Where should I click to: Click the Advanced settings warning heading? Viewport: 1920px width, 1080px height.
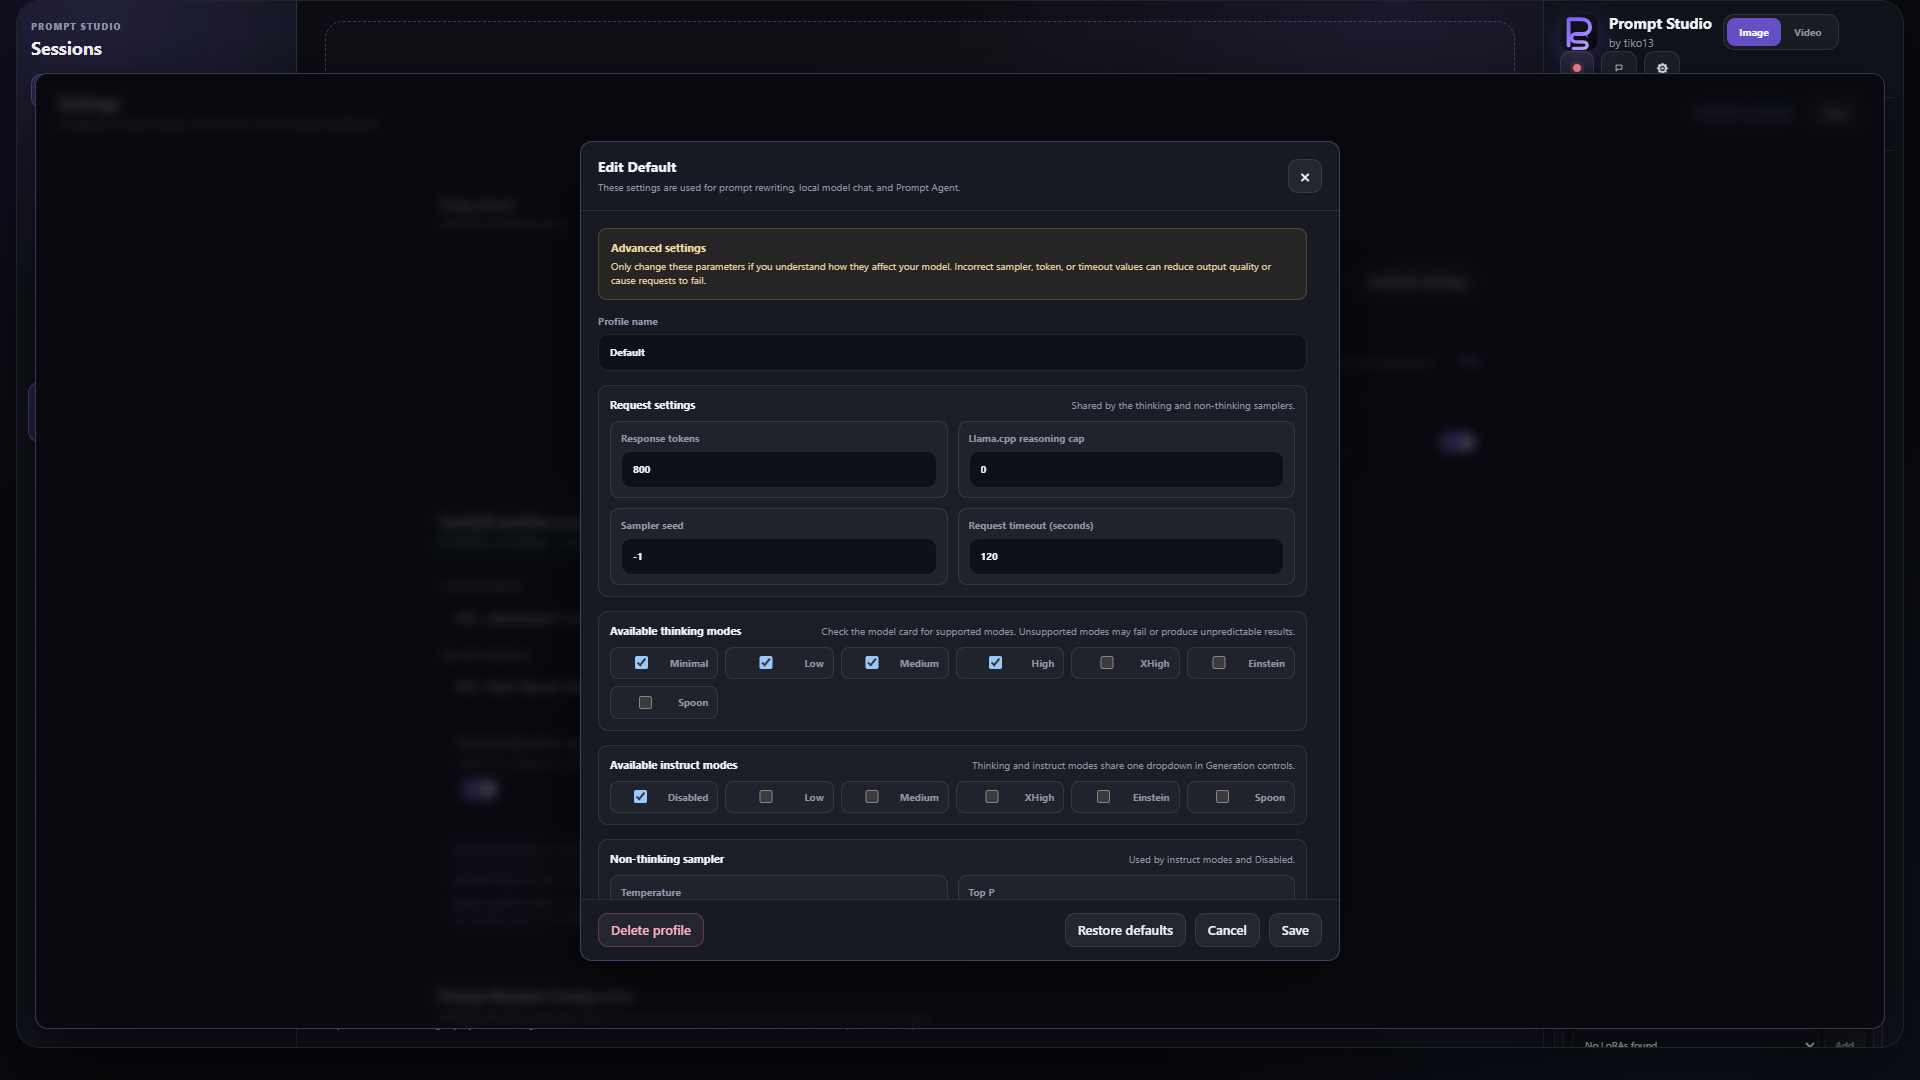pyautogui.click(x=658, y=248)
